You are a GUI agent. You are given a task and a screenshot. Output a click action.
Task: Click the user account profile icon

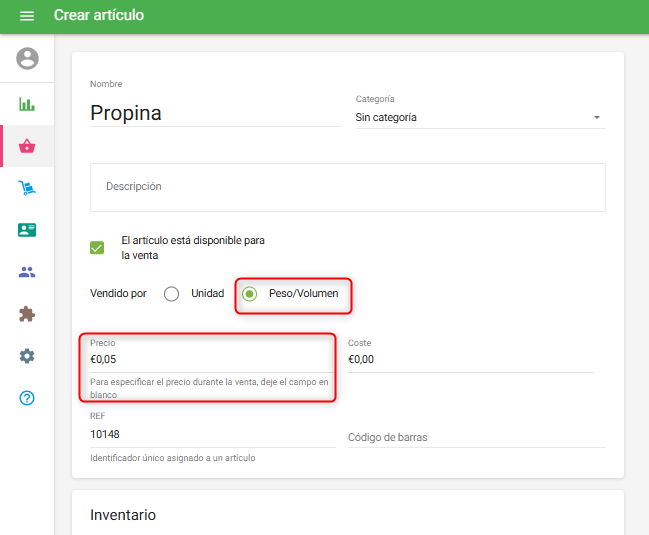point(27,59)
